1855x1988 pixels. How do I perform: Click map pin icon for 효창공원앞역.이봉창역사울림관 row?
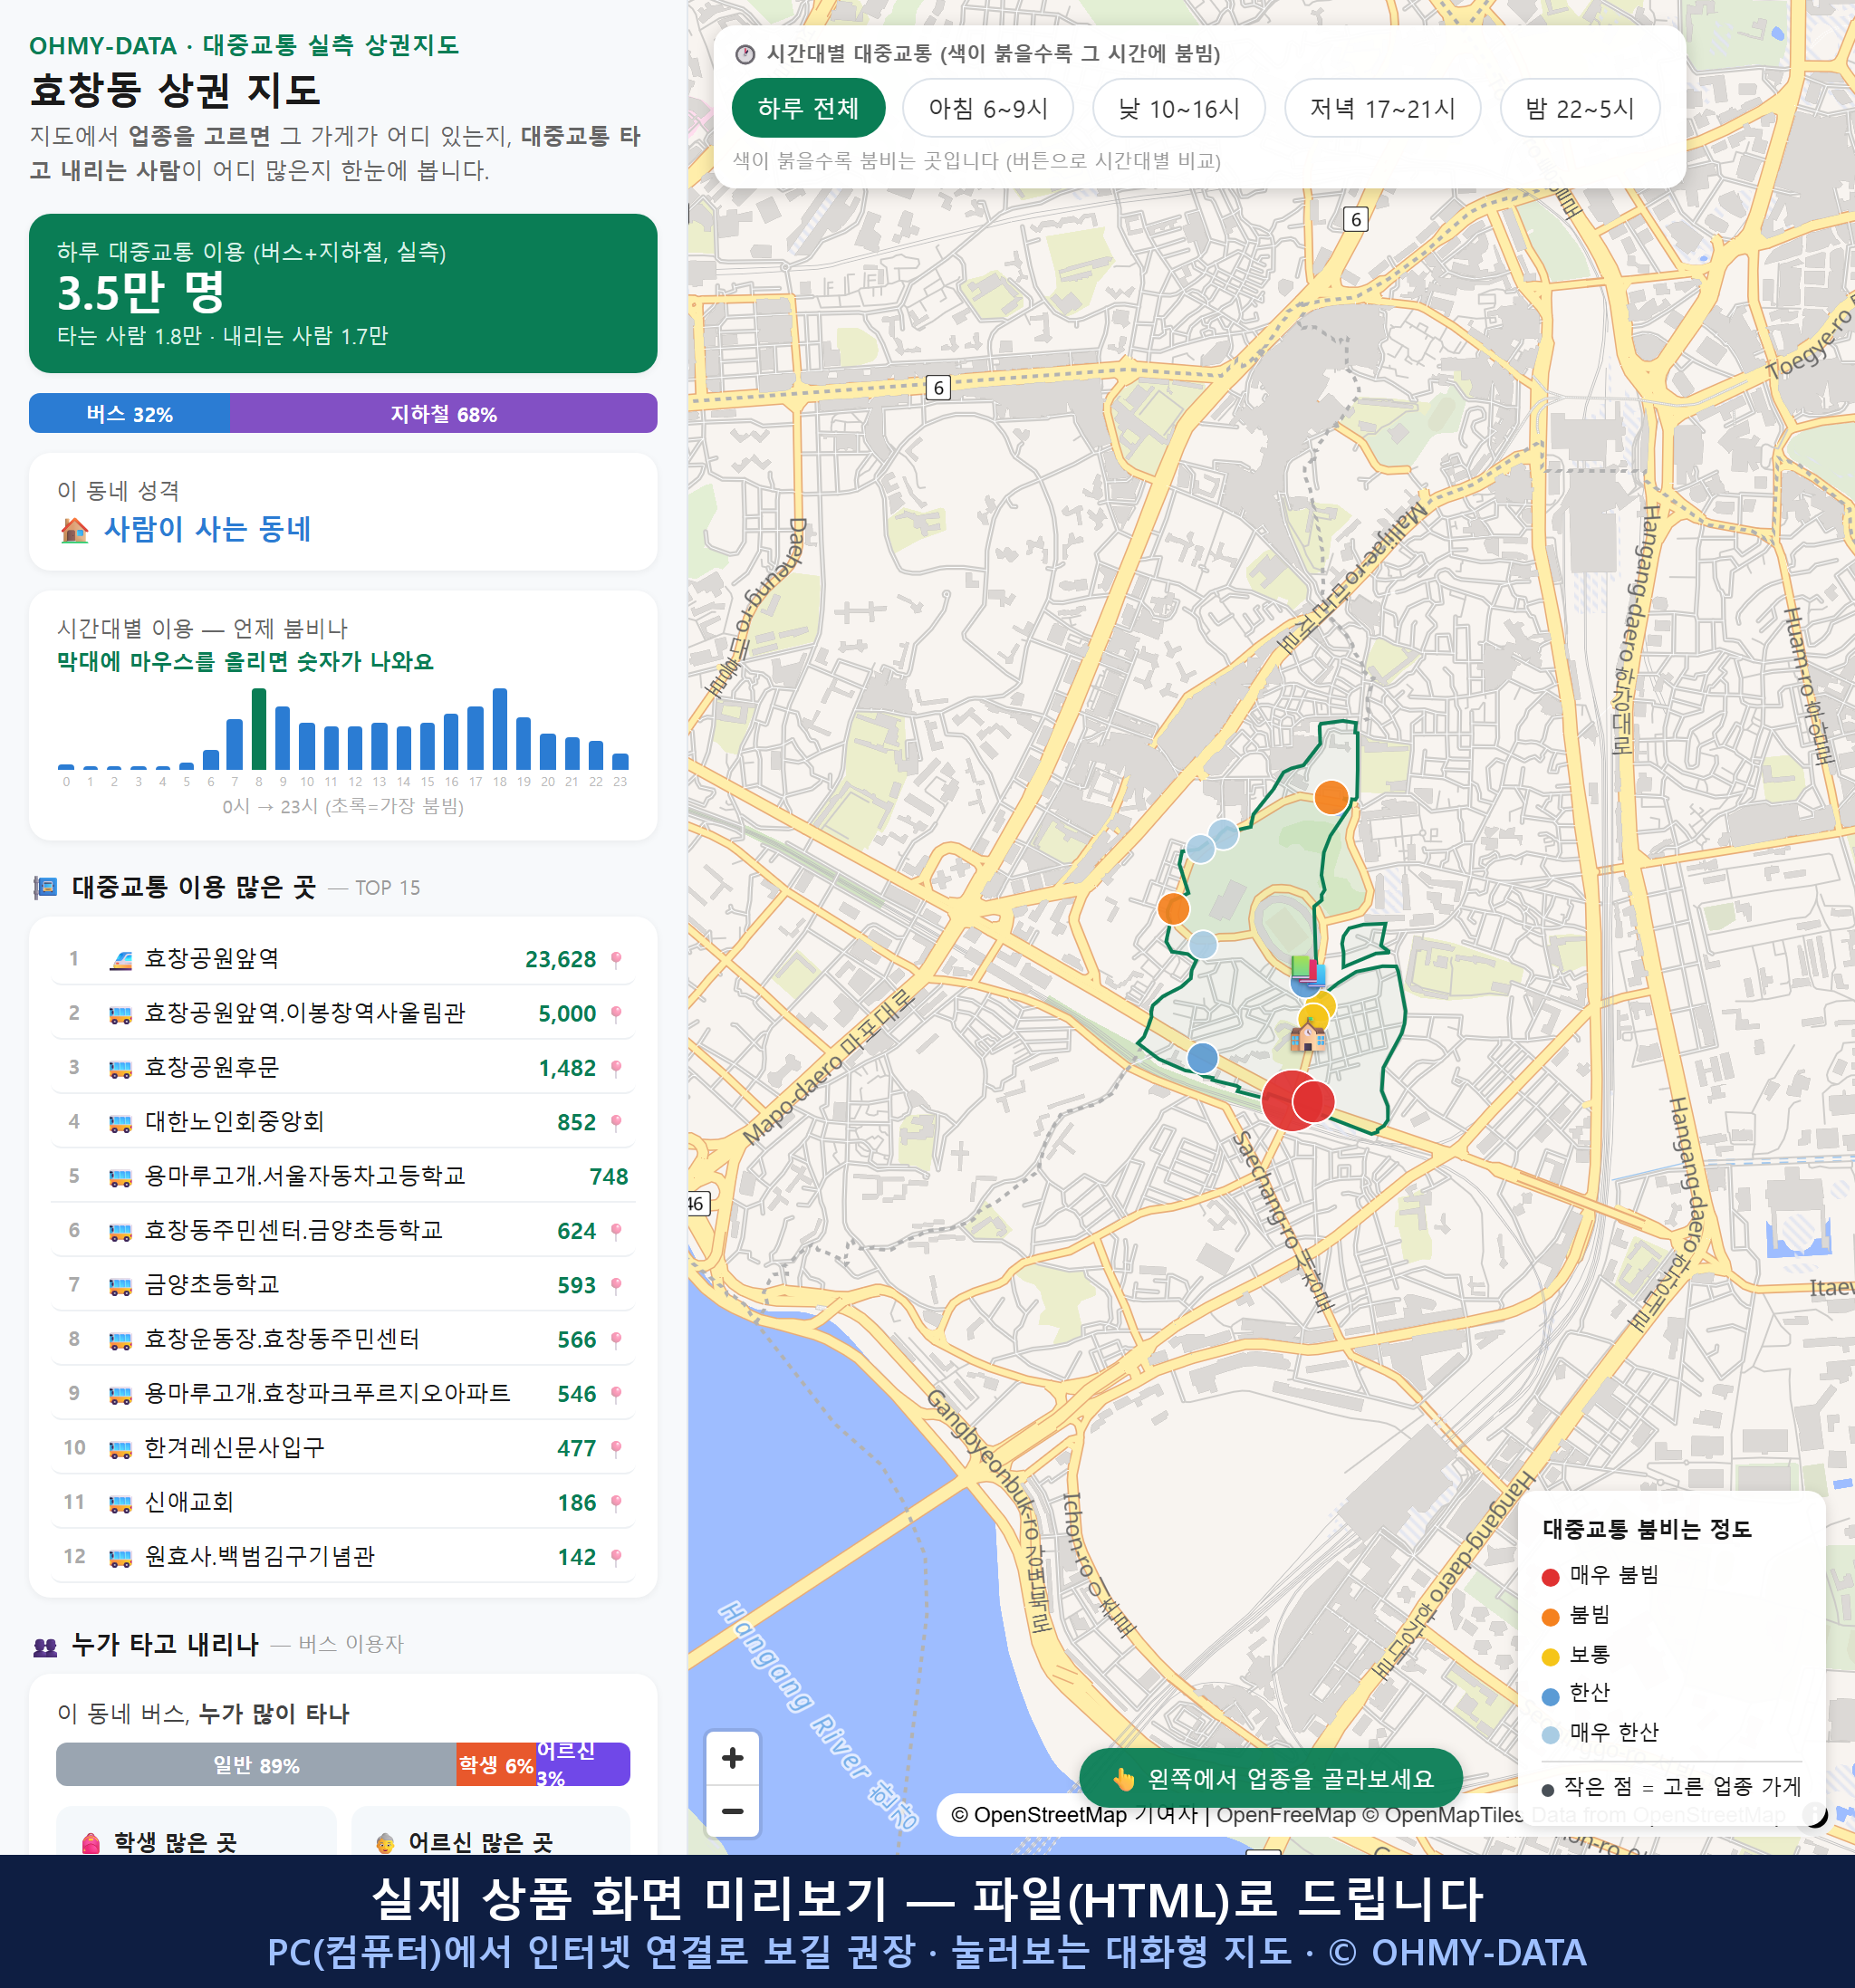click(616, 1014)
